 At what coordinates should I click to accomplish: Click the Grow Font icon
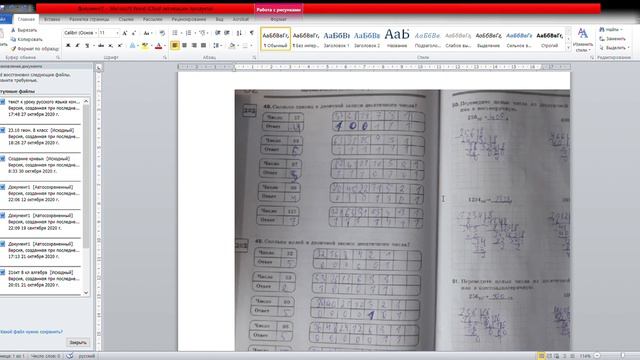(x=125, y=33)
